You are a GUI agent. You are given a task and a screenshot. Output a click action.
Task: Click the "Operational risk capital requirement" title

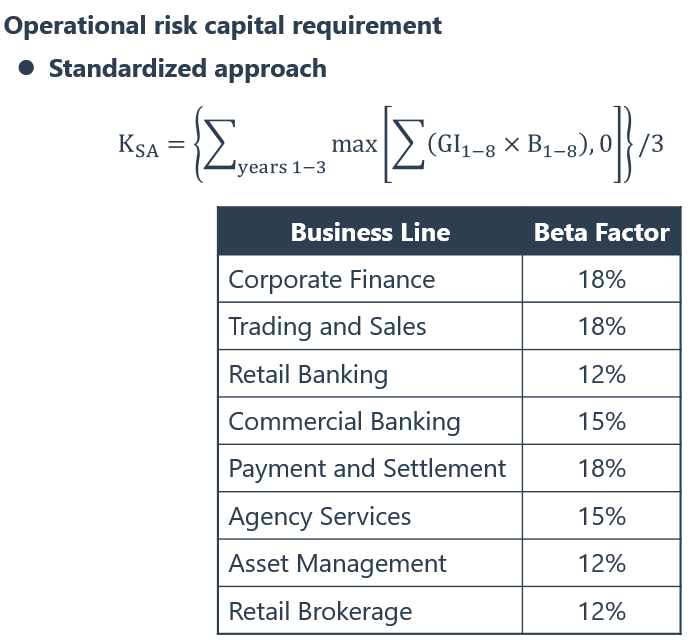pyautogui.click(x=223, y=25)
